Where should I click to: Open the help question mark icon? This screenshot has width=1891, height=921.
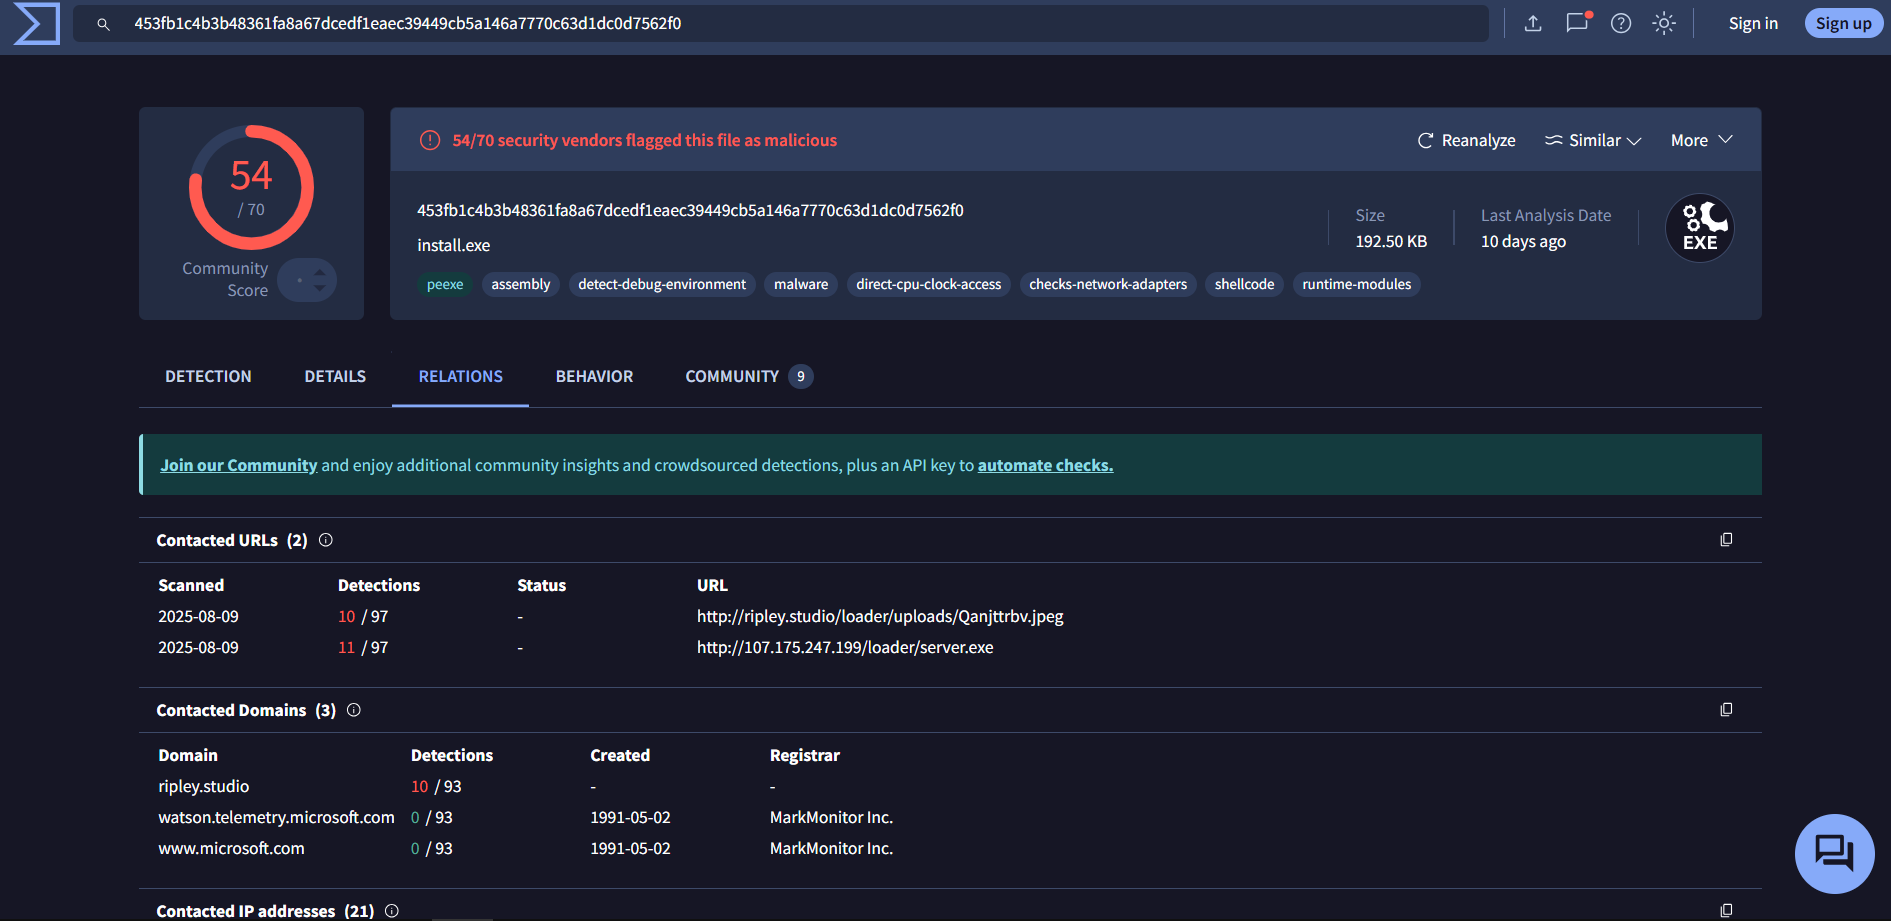click(1621, 23)
